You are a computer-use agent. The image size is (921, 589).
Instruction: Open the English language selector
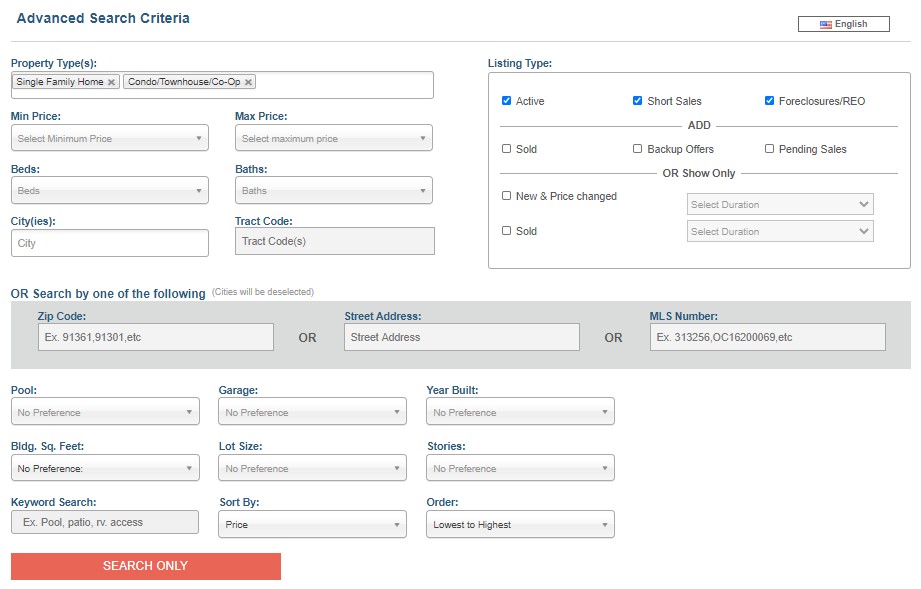click(x=843, y=24)
